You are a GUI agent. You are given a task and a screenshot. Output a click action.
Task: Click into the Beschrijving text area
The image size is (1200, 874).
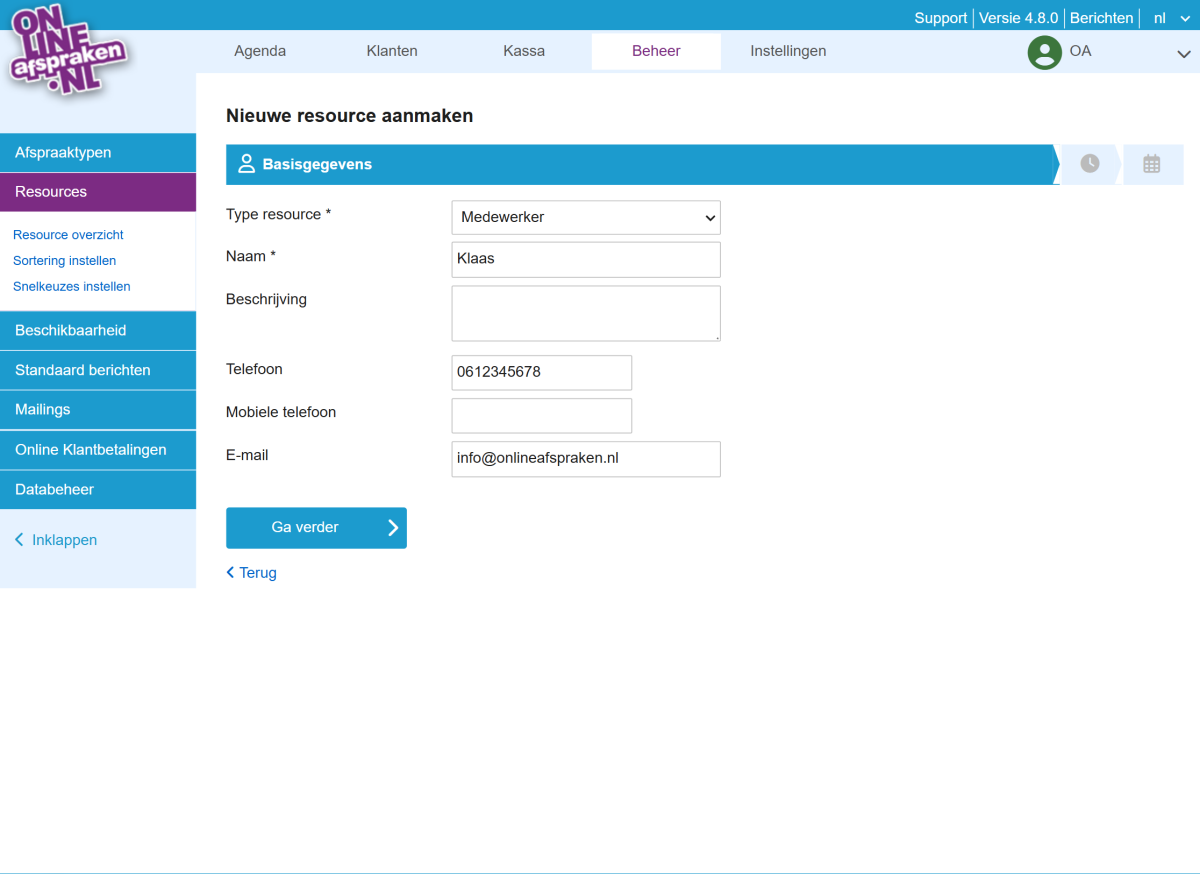[585, 313]
